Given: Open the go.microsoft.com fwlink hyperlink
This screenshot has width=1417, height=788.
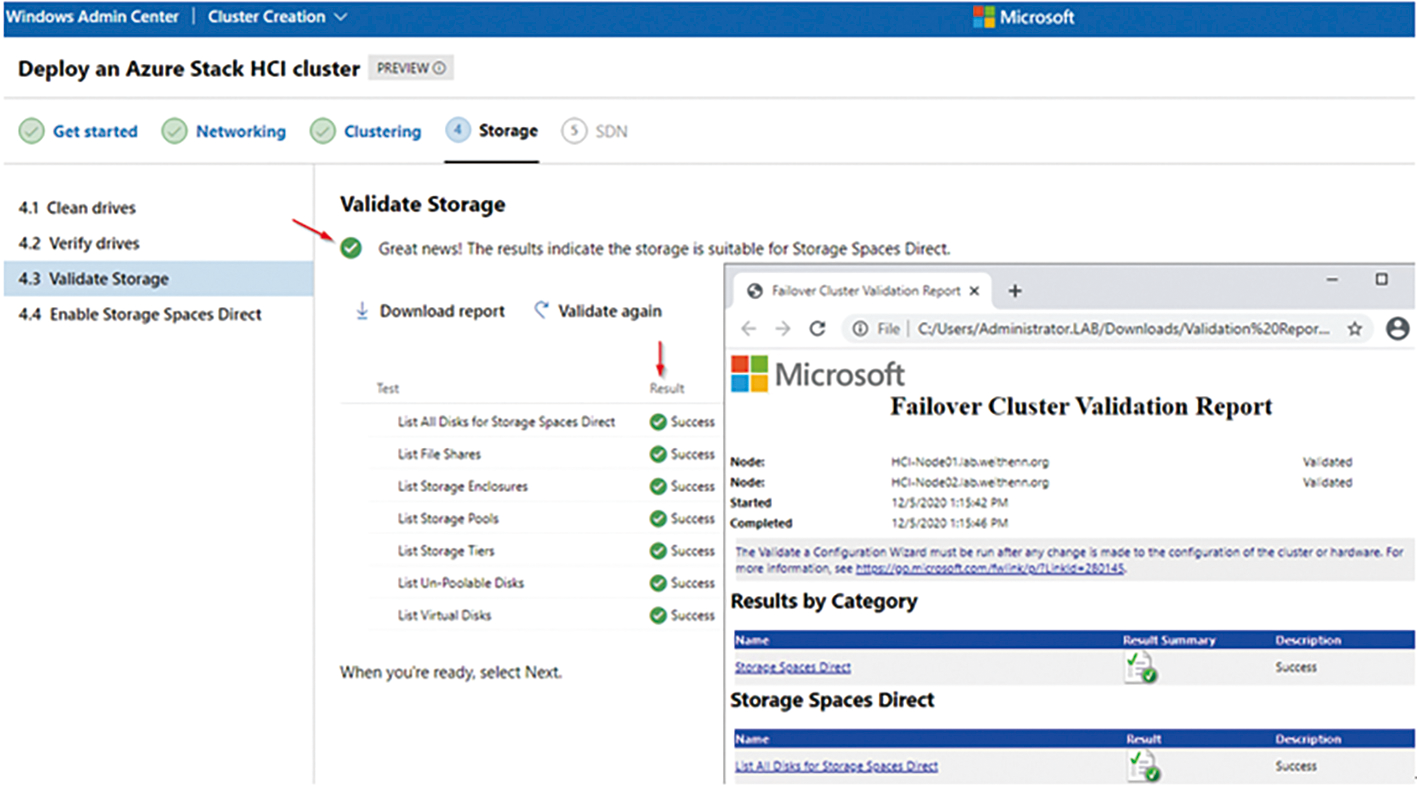Looking at the screenshot, I should pos(989,568).
